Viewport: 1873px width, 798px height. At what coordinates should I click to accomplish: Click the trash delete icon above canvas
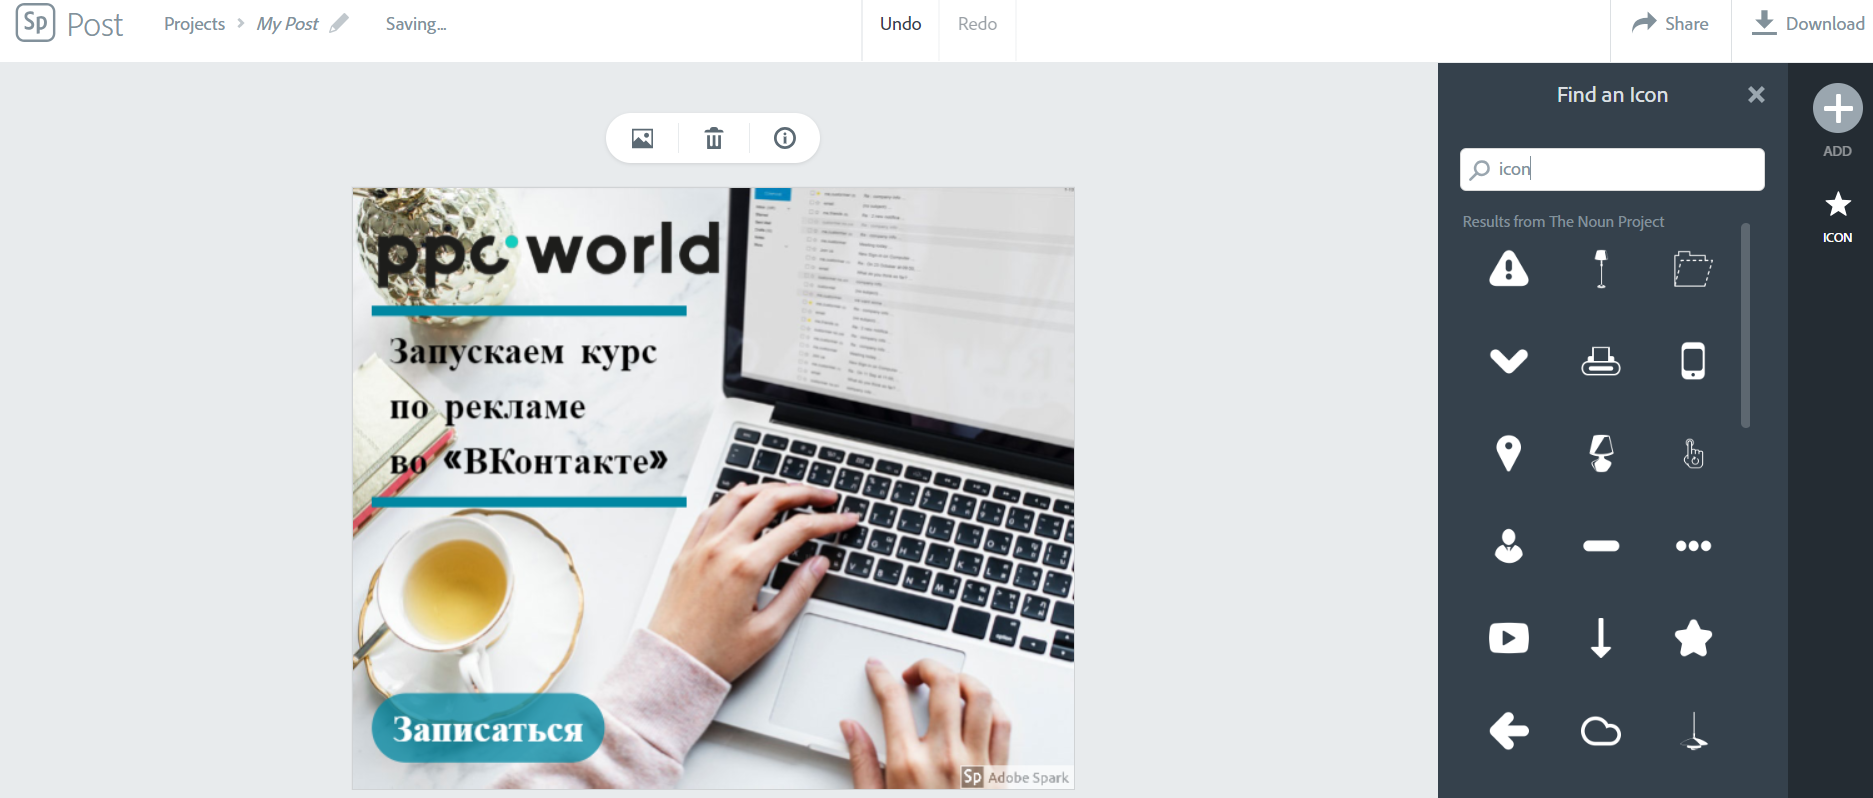coord(713,138)
